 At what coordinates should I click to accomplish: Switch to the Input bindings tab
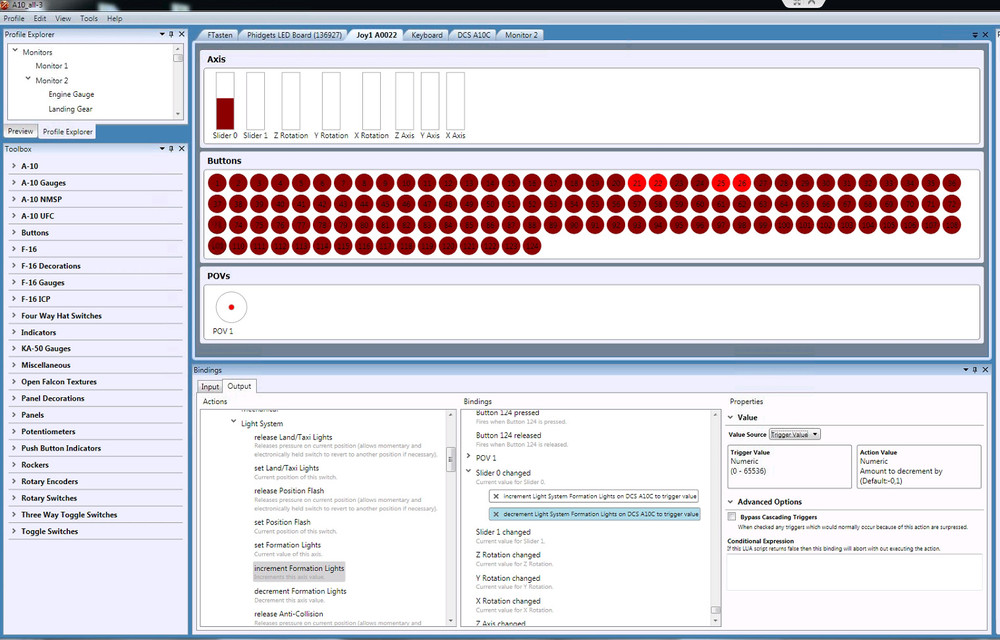pos(210,386)
